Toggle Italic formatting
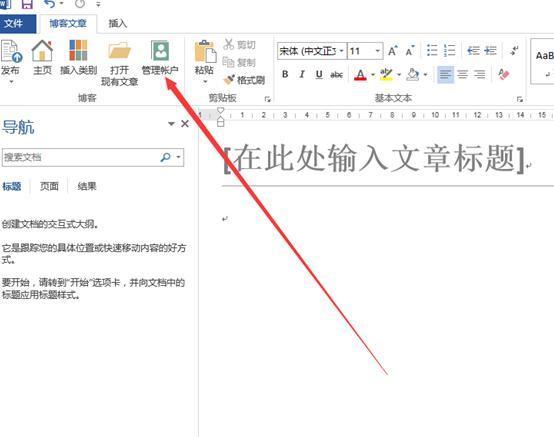 [302, 74]
